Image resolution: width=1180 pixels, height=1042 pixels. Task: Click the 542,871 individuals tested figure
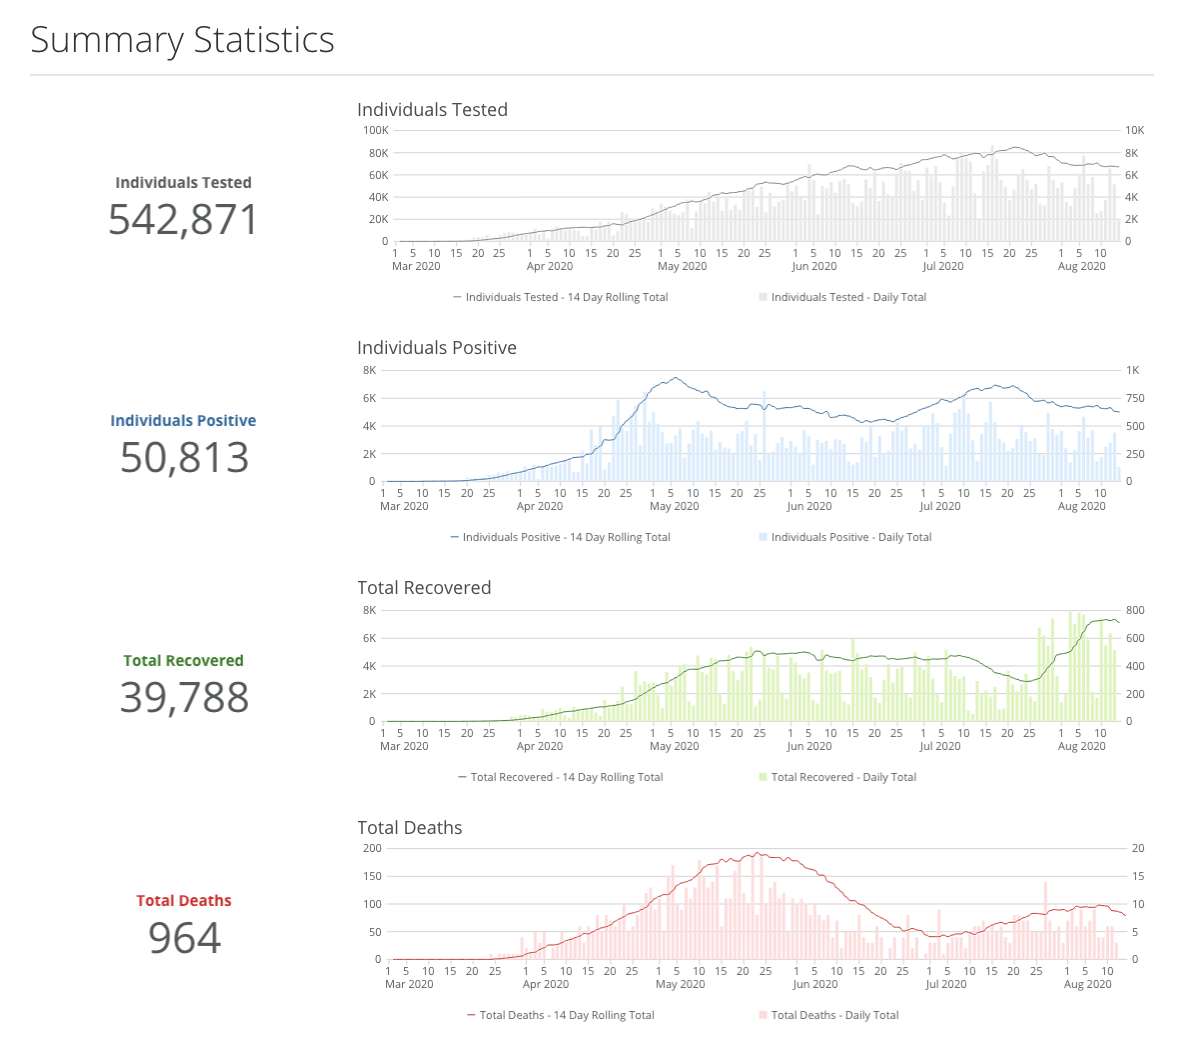183,220
